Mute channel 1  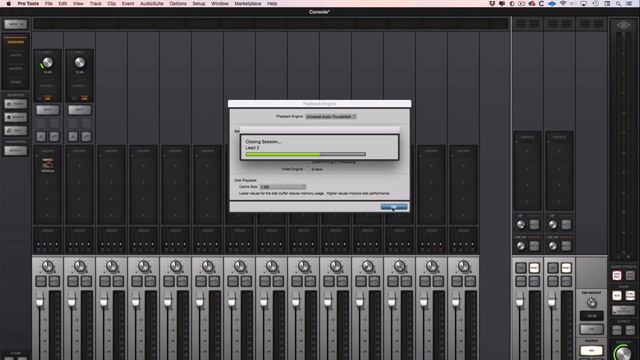click(x=54, y=281)
